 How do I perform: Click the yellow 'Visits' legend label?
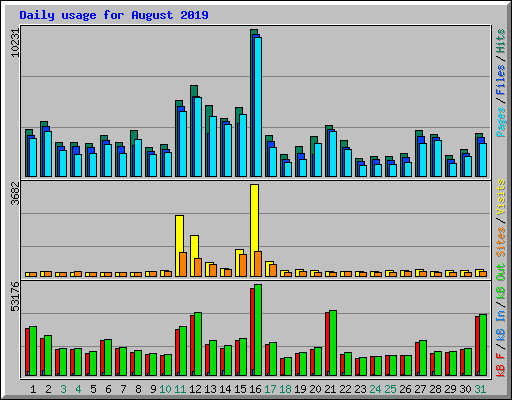[501, 197]
